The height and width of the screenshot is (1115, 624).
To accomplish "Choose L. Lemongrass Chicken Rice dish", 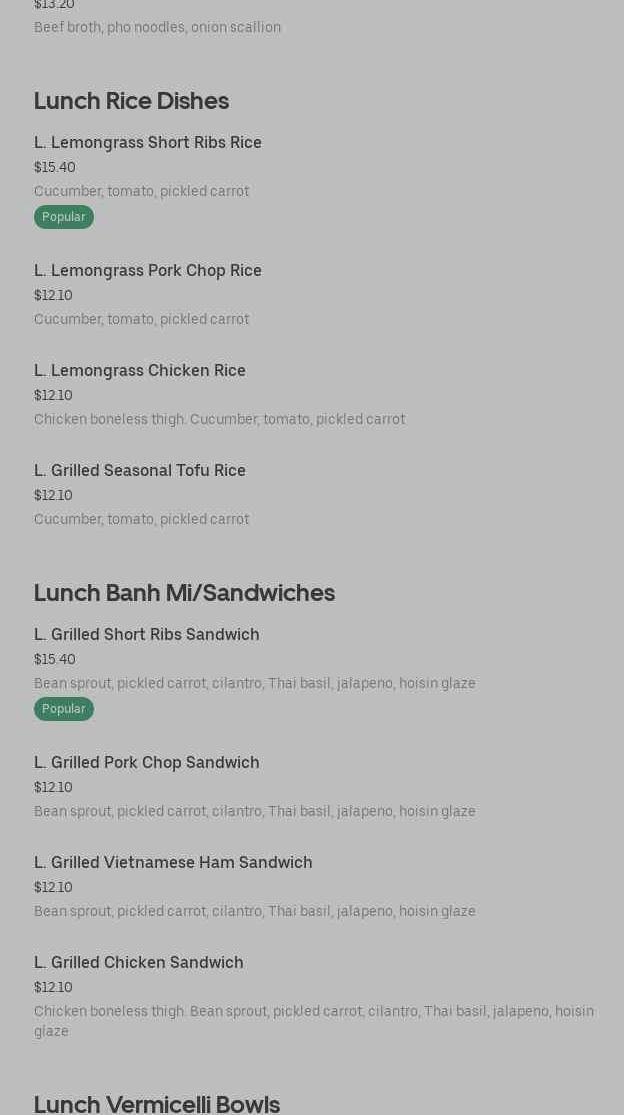I will [140, 371].
